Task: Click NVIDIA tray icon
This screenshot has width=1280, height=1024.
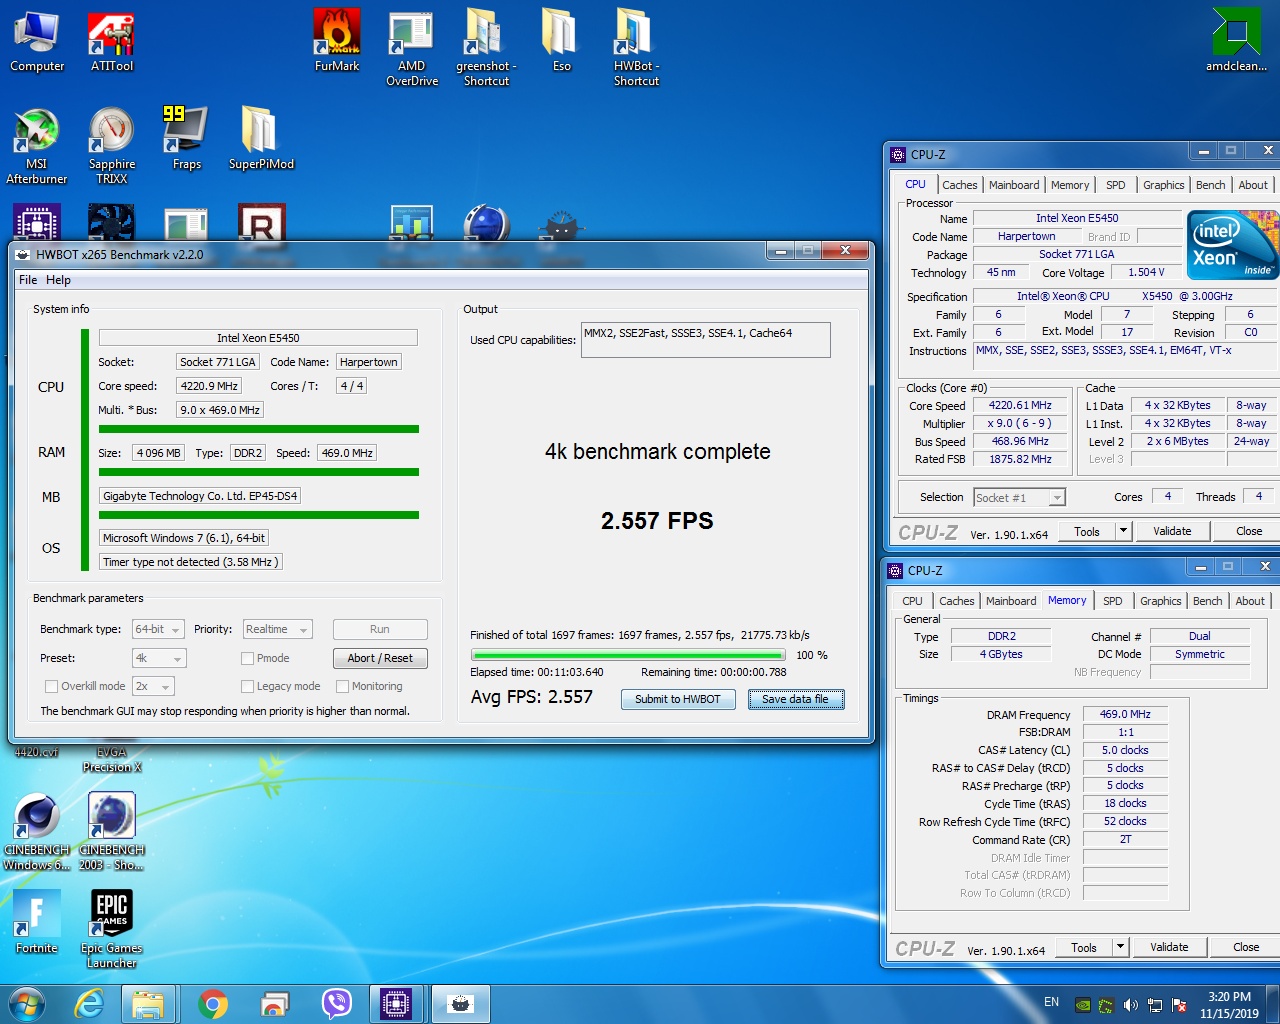Action: [x=1083, y=1005]
